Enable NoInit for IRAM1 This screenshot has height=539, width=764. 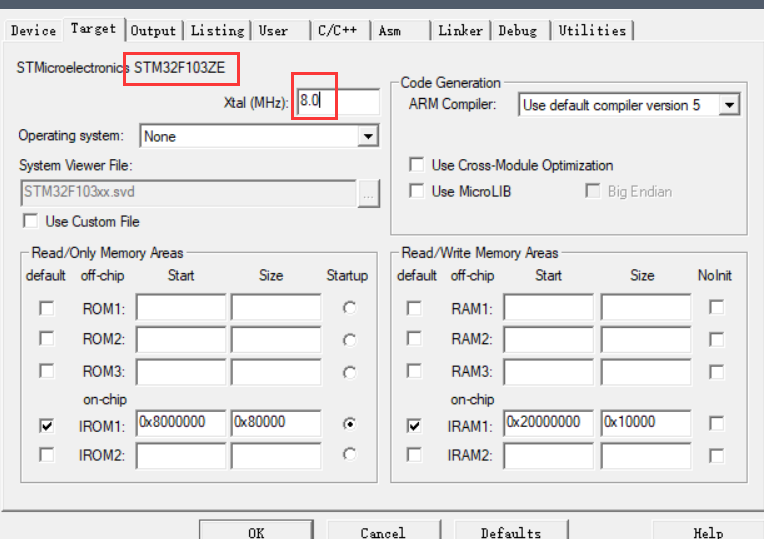click(716, 423)
